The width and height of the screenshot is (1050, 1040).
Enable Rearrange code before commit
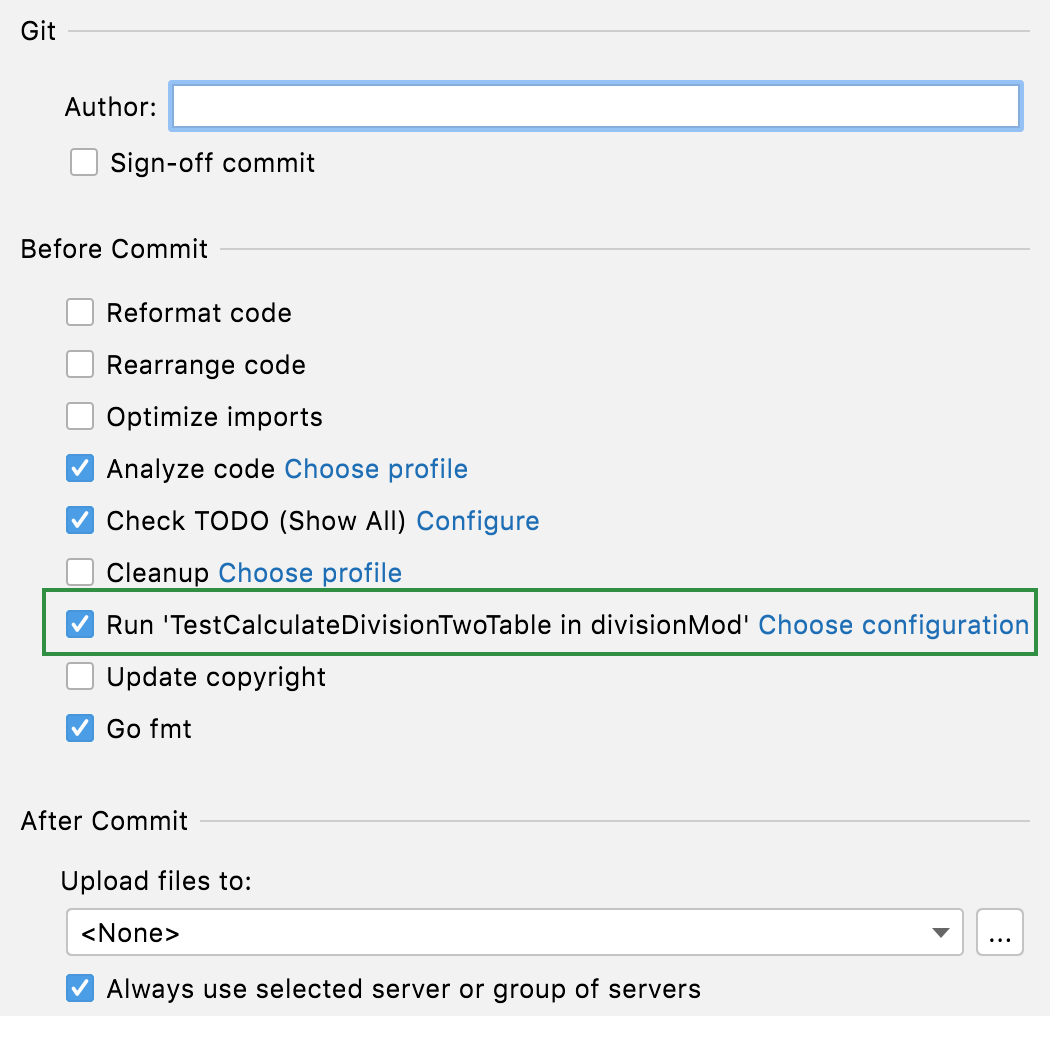pyautogui.click(x=80, y=364)
